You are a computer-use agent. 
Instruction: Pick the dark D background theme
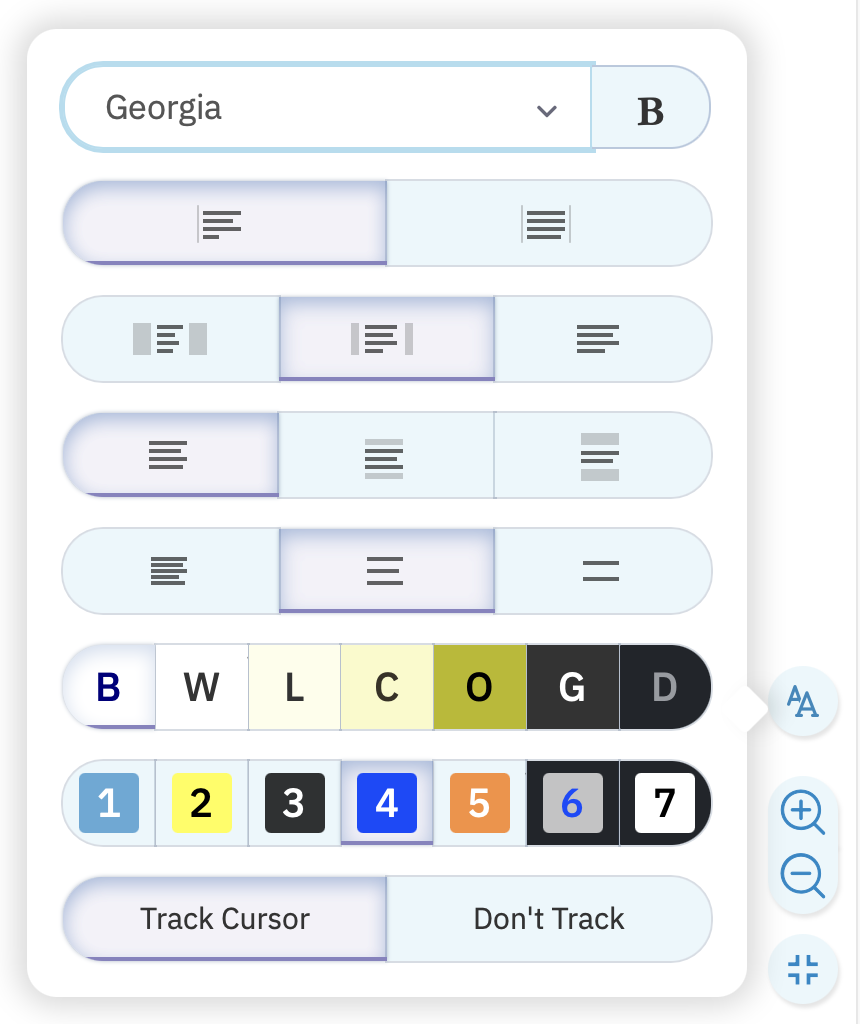(x=665, y=687)
